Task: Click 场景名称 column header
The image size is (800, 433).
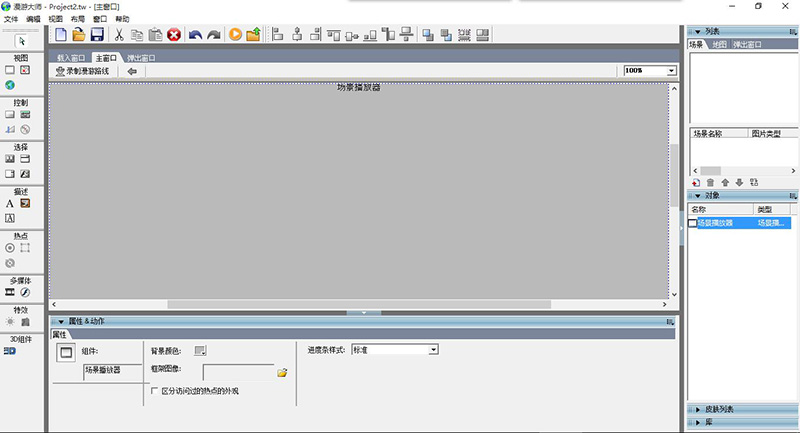Action: (x=719, y=134)
